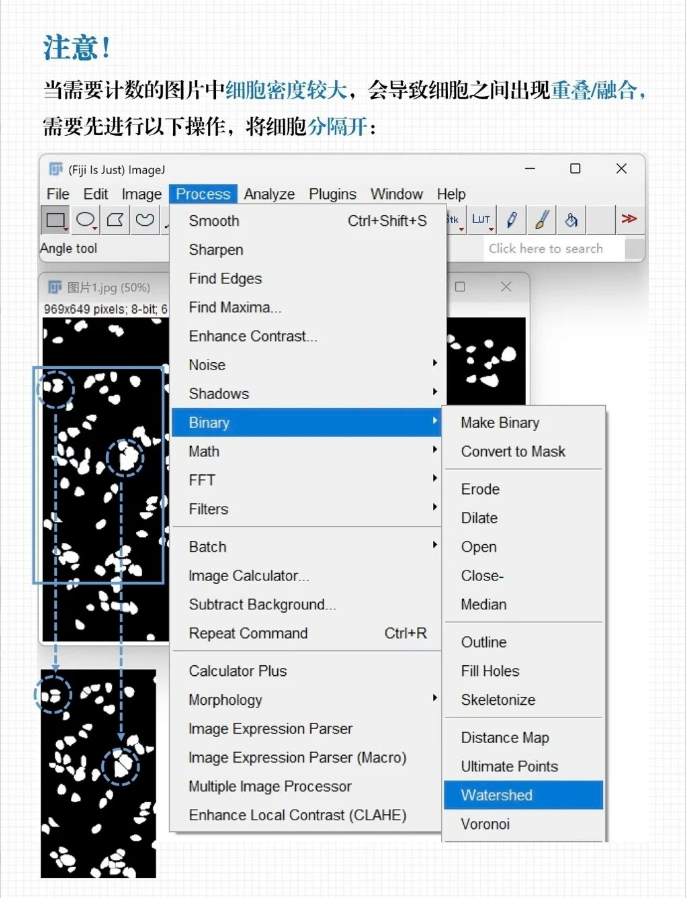Choose Convert to Mask option
Viewport: 686px width, 898px height.
(x=513, y=451)
